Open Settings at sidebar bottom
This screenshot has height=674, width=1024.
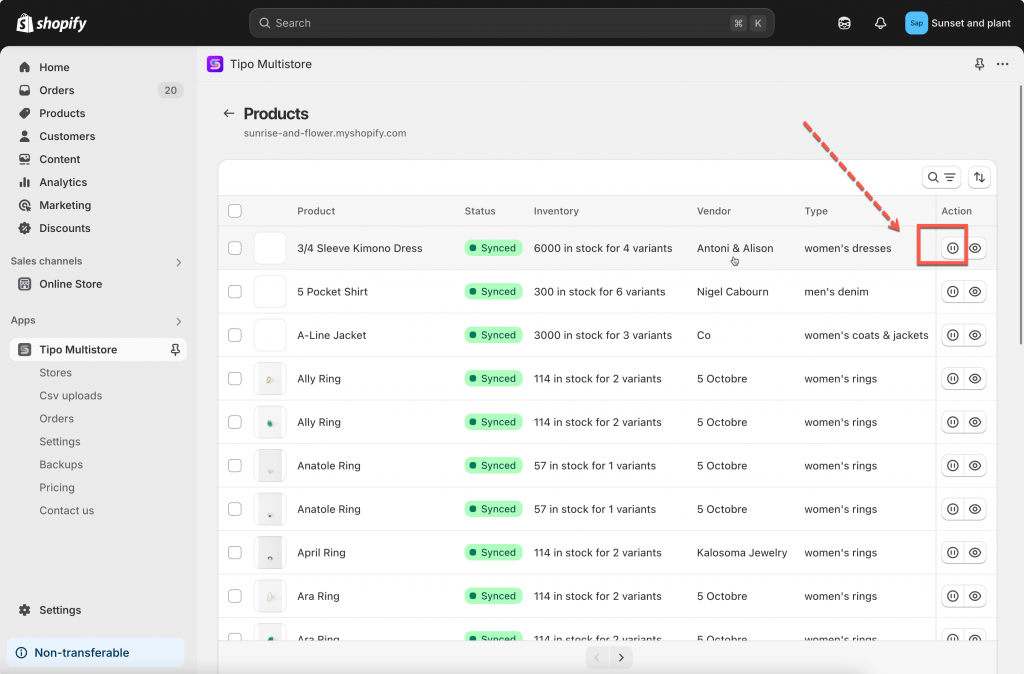coord(60,610)
